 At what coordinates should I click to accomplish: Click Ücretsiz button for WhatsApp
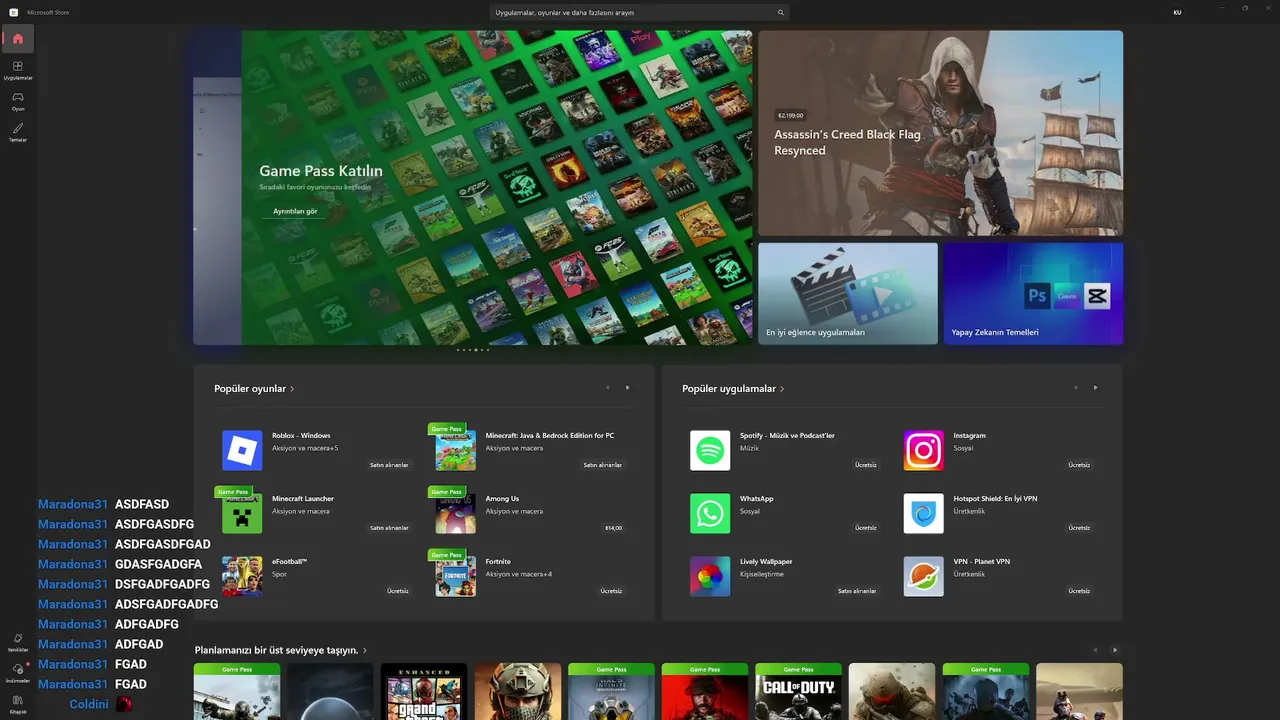(x=866, y=528)
